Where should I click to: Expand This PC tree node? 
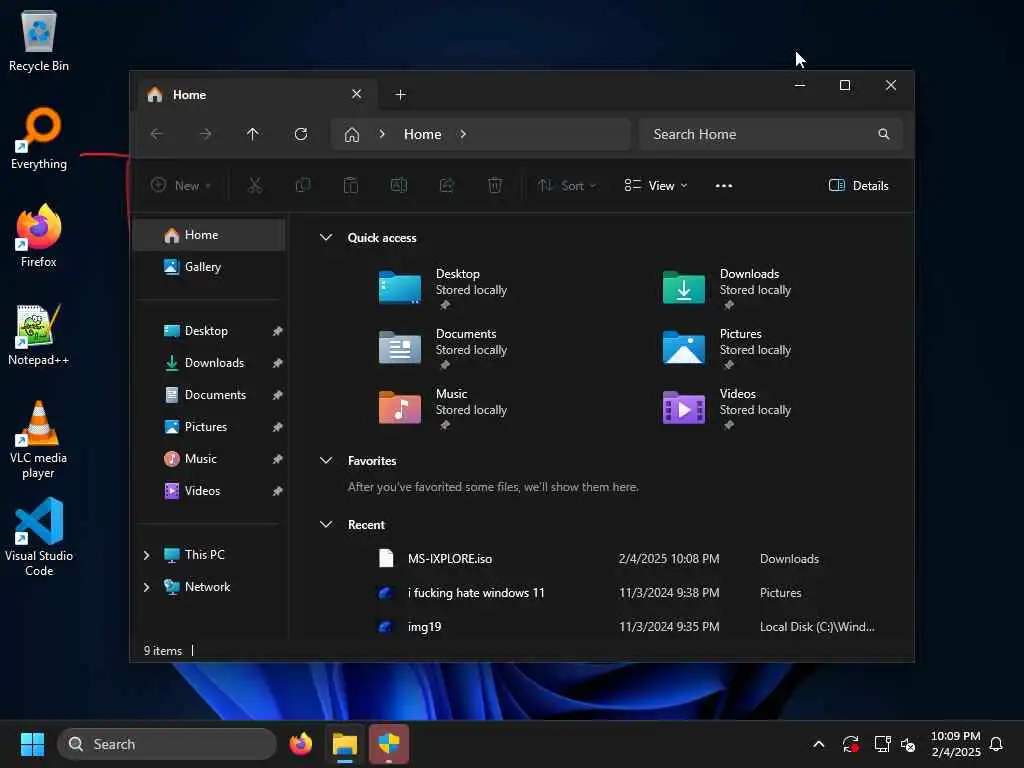pos(146,555)
